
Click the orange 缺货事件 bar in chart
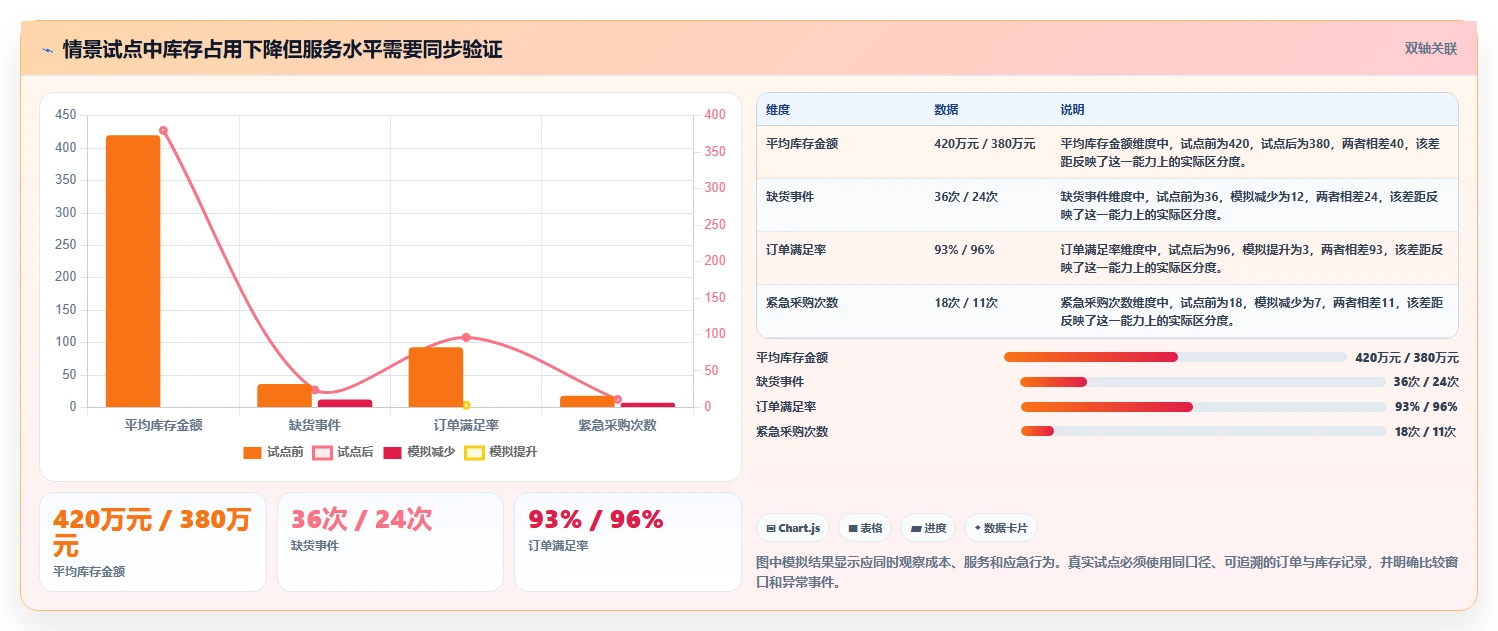(284, 395)
